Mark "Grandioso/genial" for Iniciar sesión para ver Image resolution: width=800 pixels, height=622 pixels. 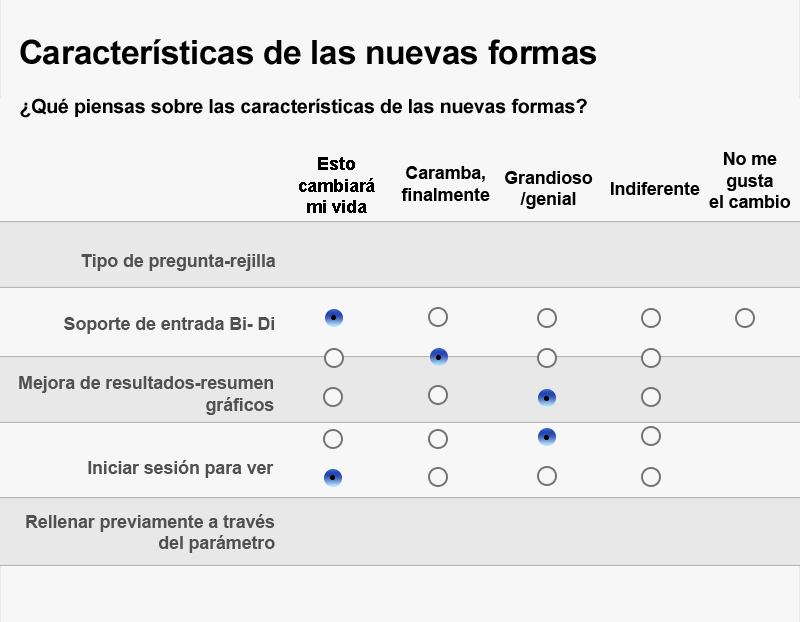[x=546, y=478]
